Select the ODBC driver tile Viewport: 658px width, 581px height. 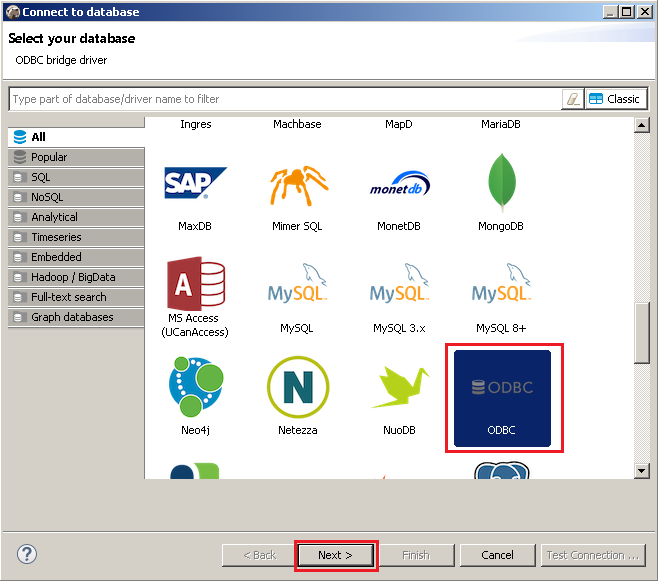tap(503, 397)
